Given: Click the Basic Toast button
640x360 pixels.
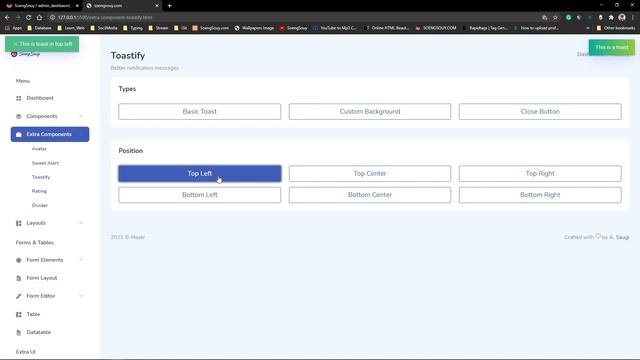Looking at the screenshot, I should (x=200, y=111).
